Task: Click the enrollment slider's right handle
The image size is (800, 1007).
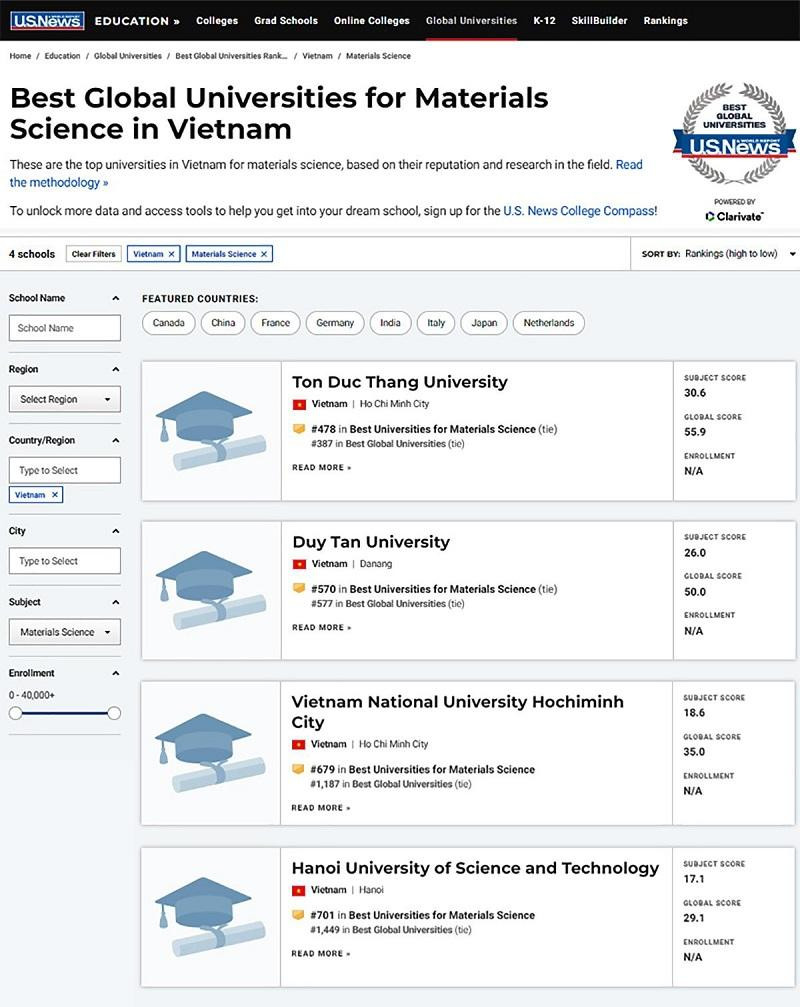Action: pos(114,713)
